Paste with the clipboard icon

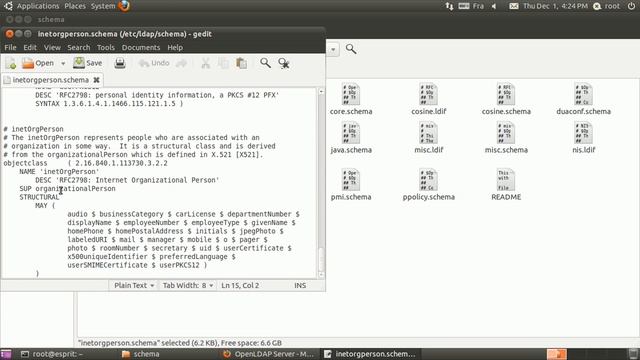click(x=242, y=63)
